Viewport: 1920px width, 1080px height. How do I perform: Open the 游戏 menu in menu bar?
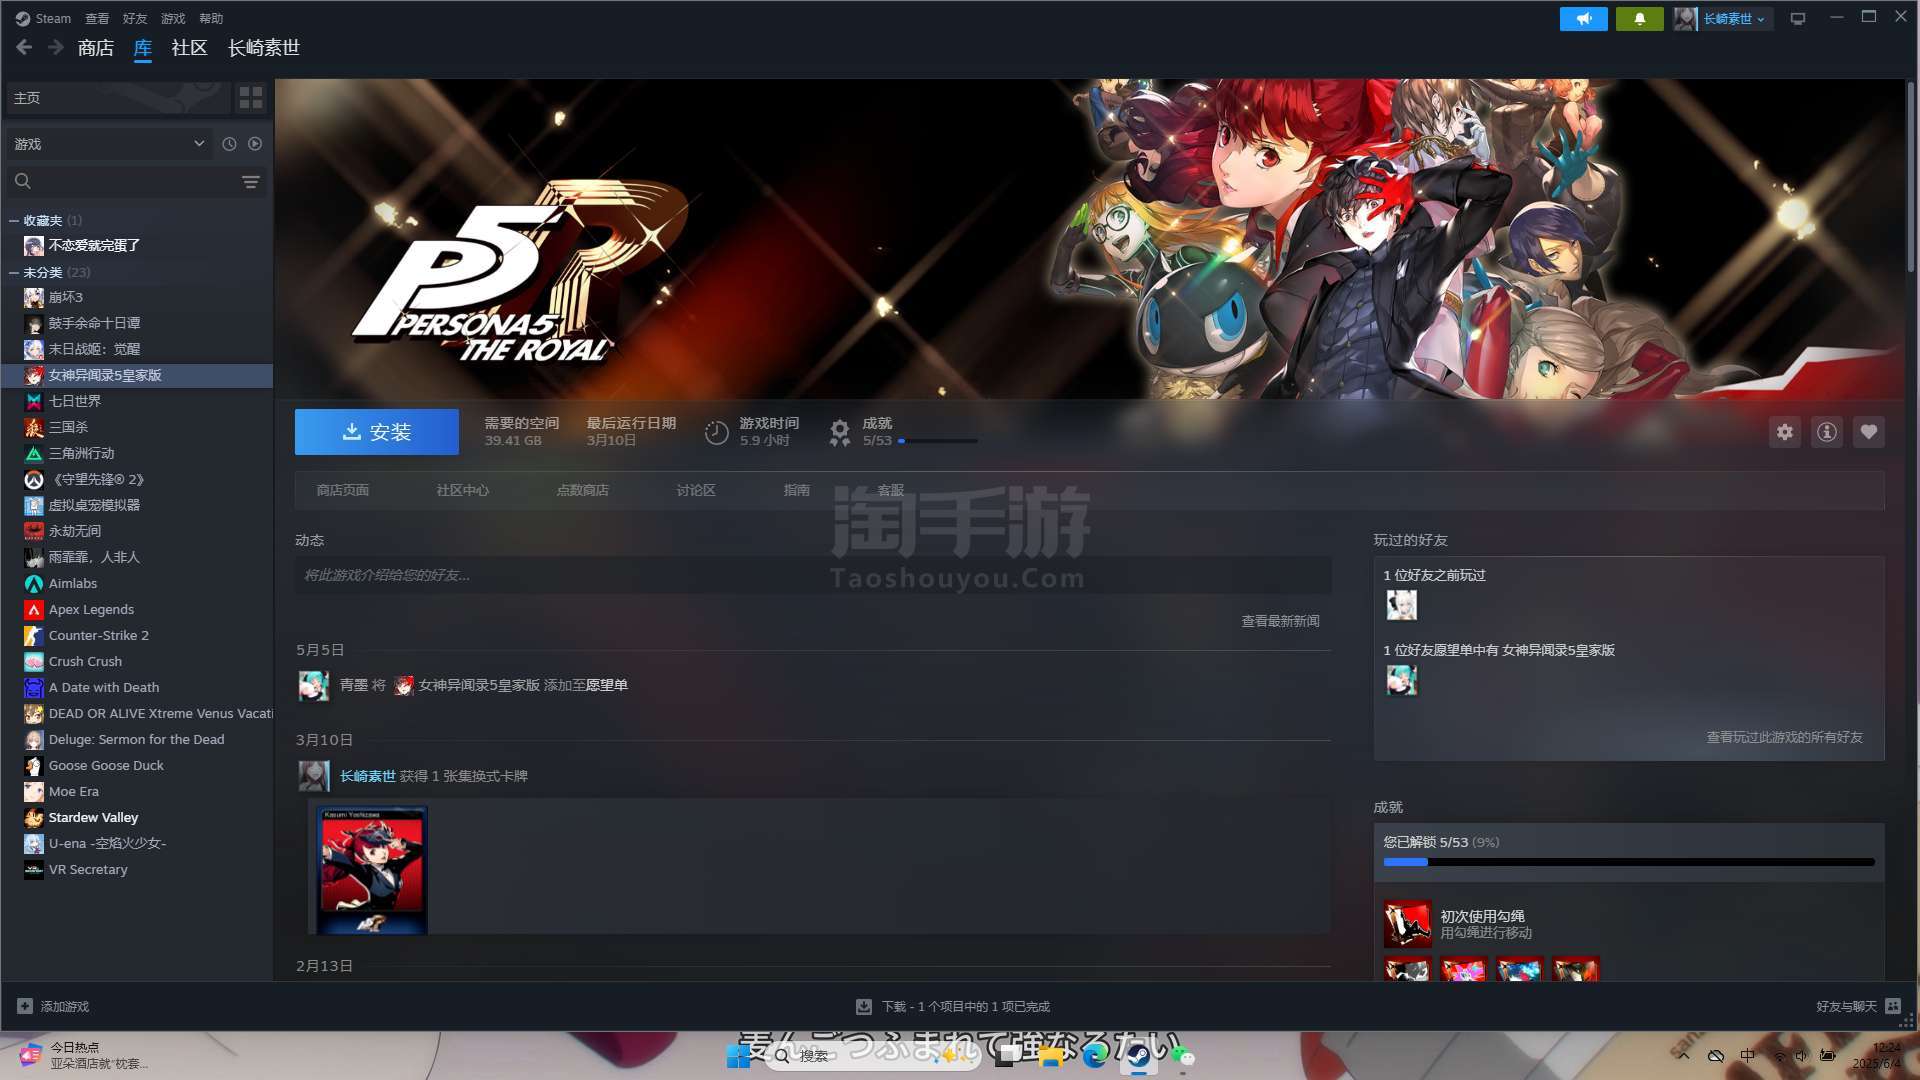point(173,18)
